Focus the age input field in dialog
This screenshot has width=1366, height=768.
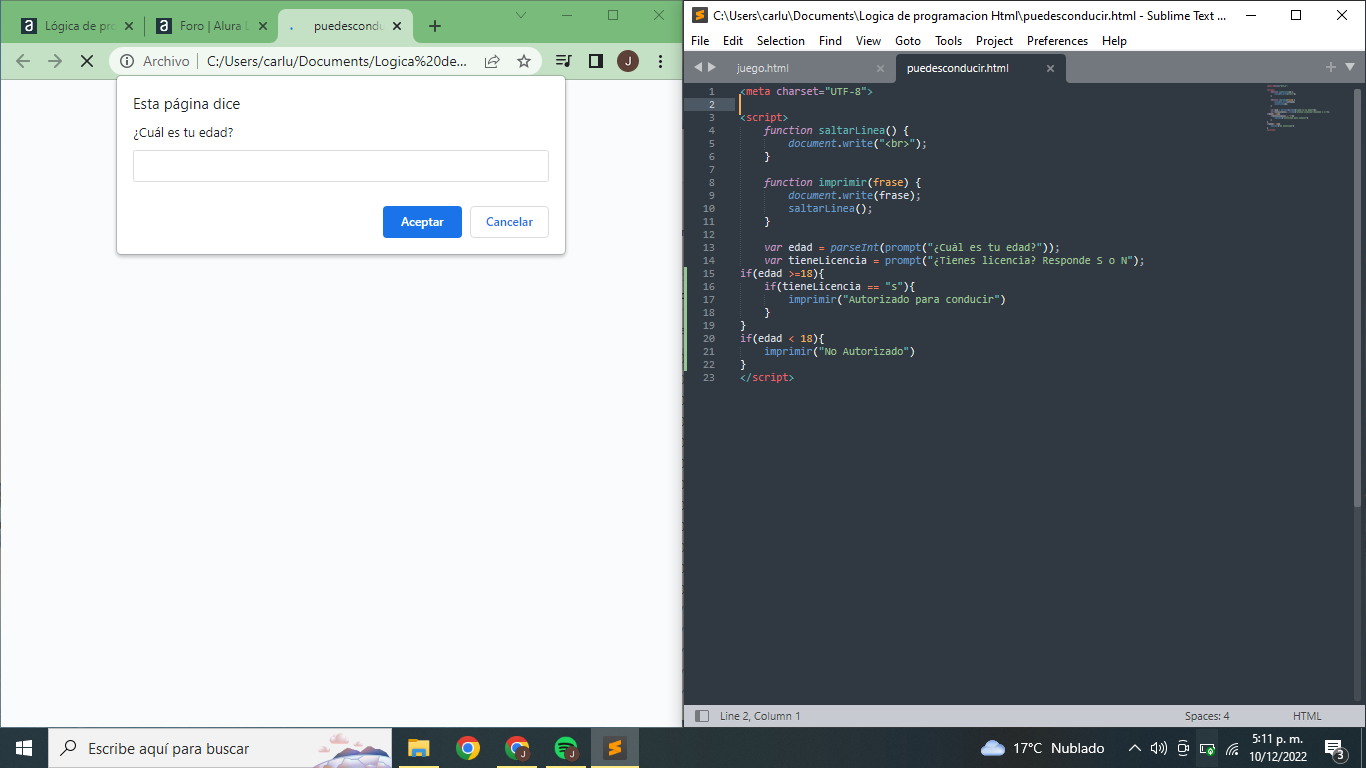[x=341, y=166]
